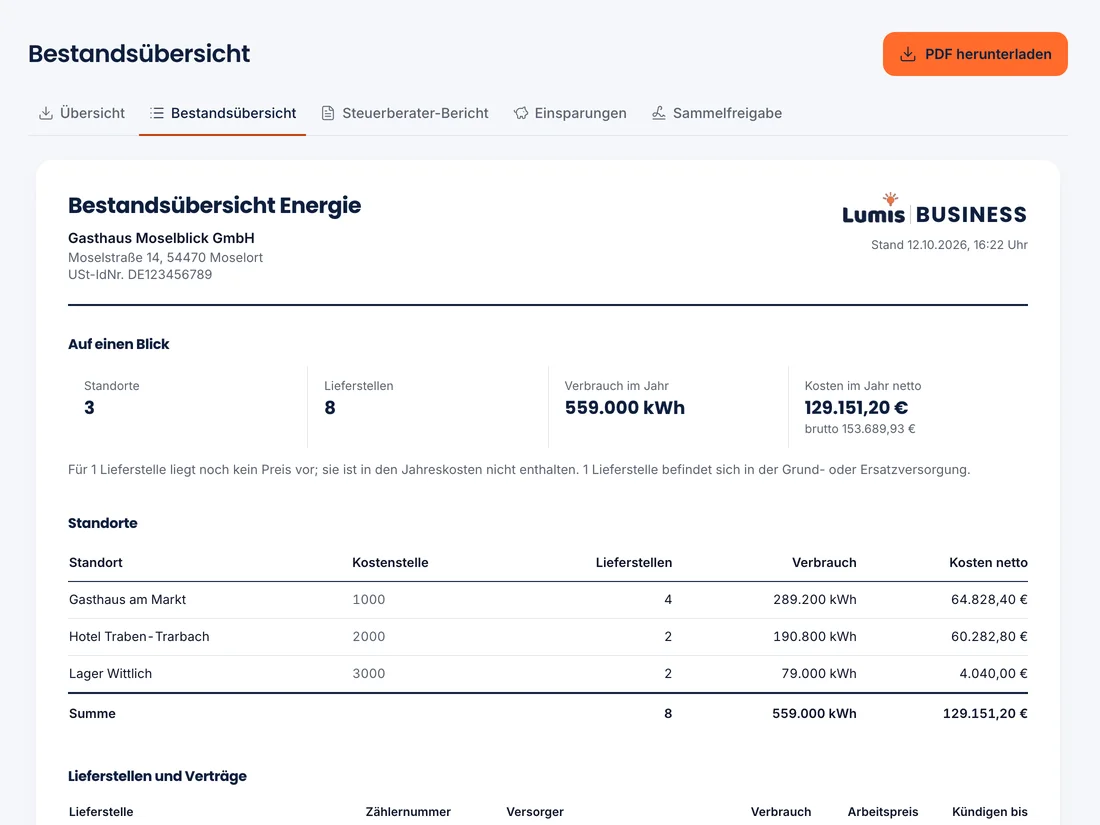Click the list icon beside Bestandsübersicht
Screen dimensions: 1100x825
click(x=156, y=113)
